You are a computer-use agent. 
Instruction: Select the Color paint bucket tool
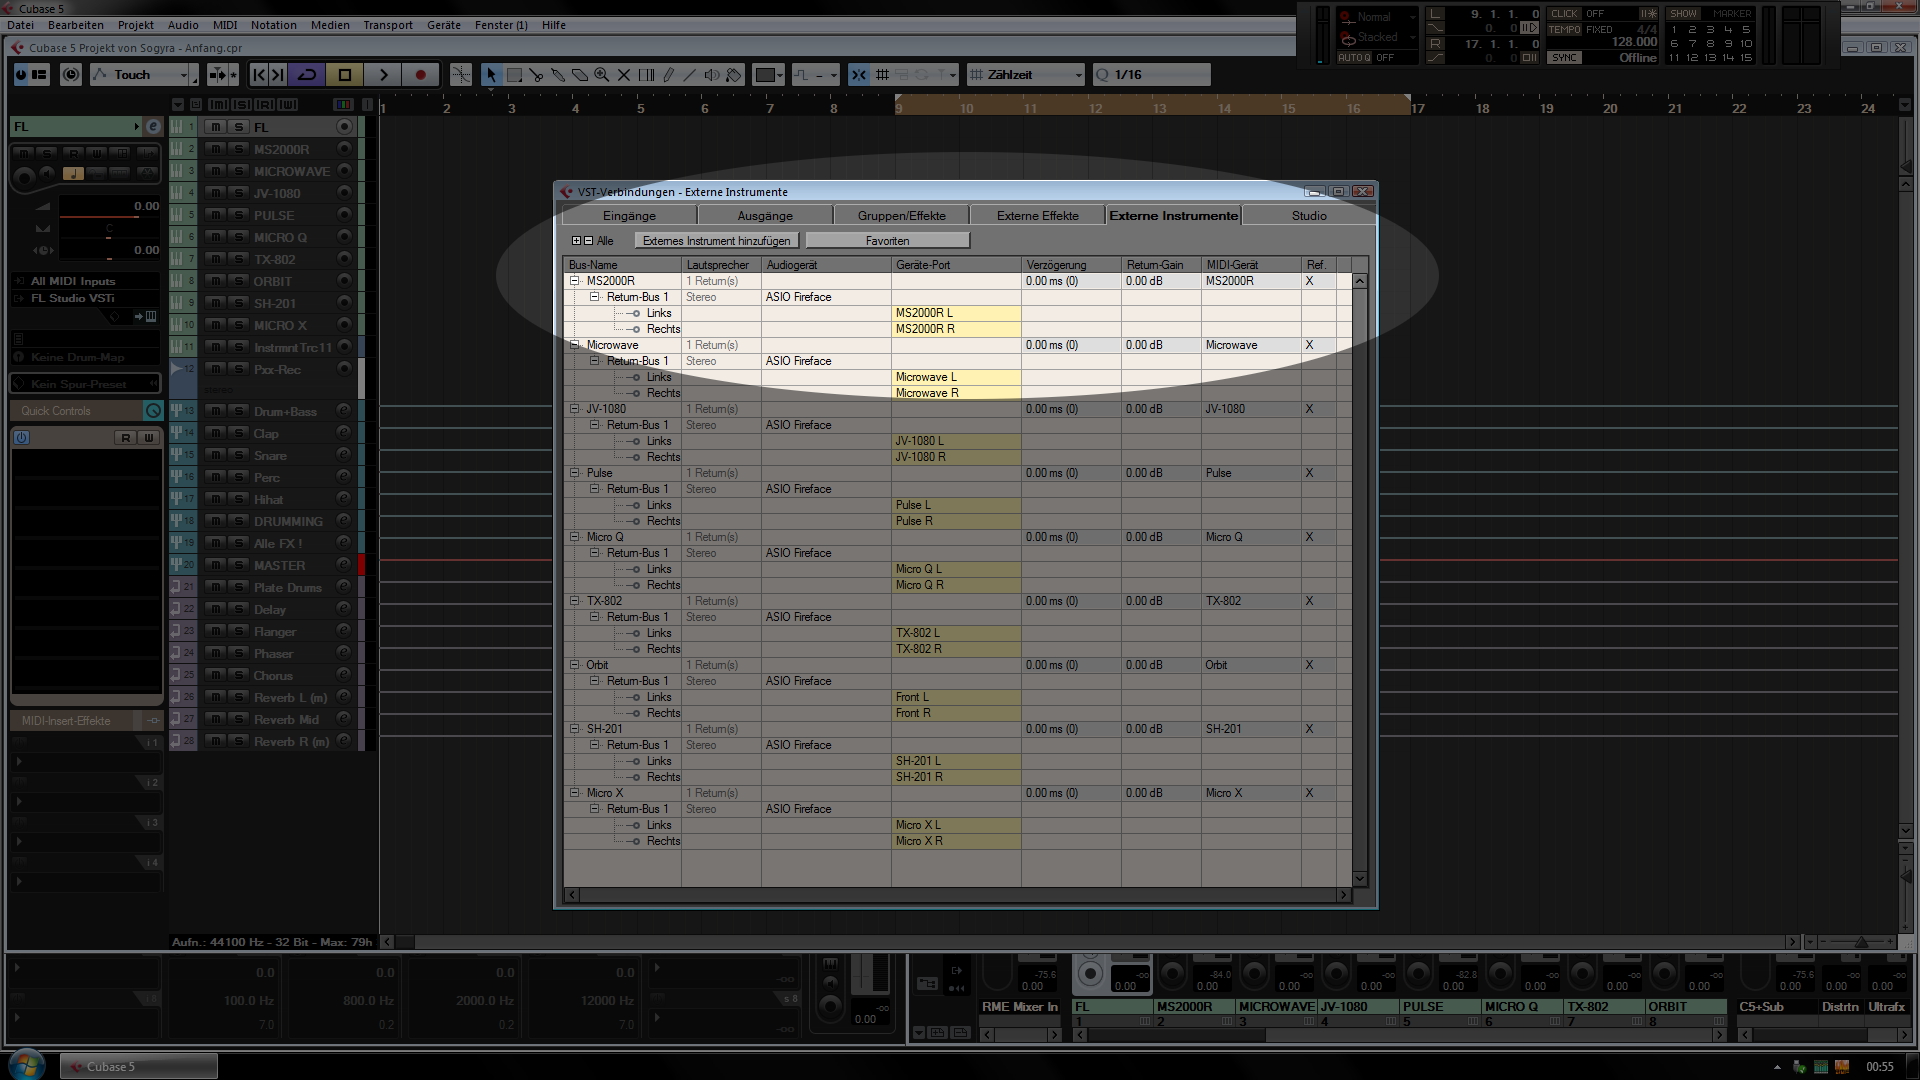pyautogui.click(x=734, y=75)
